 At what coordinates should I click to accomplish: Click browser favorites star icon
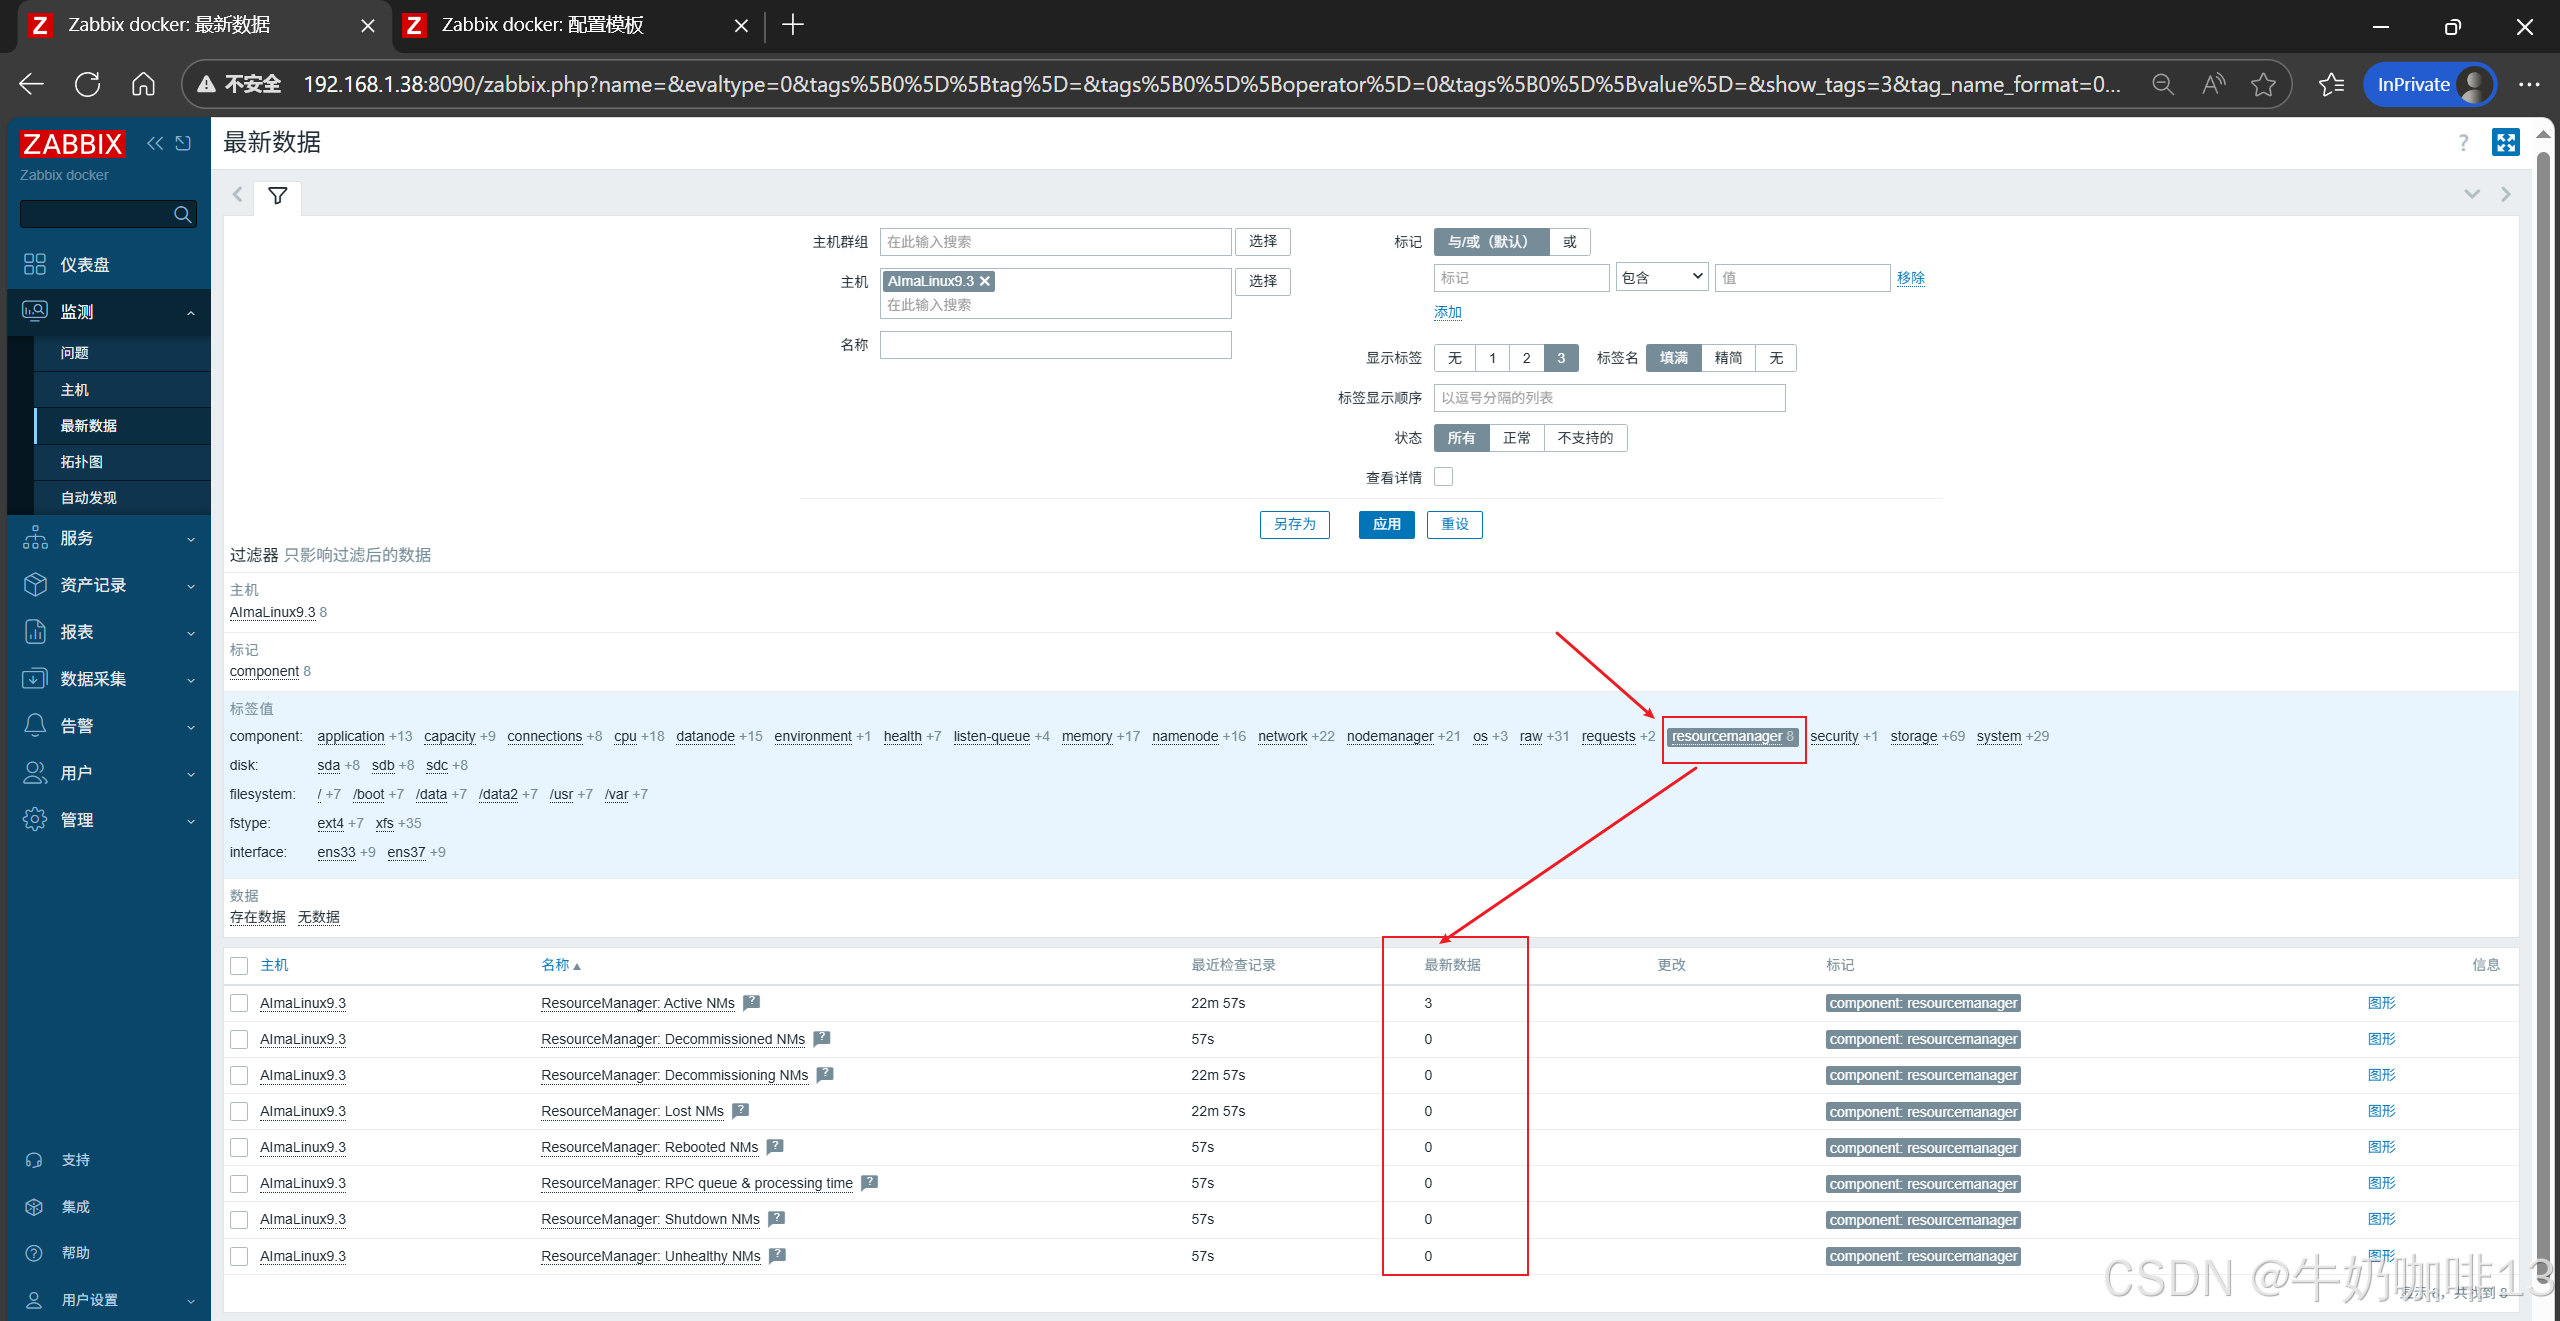(2263, 84)
